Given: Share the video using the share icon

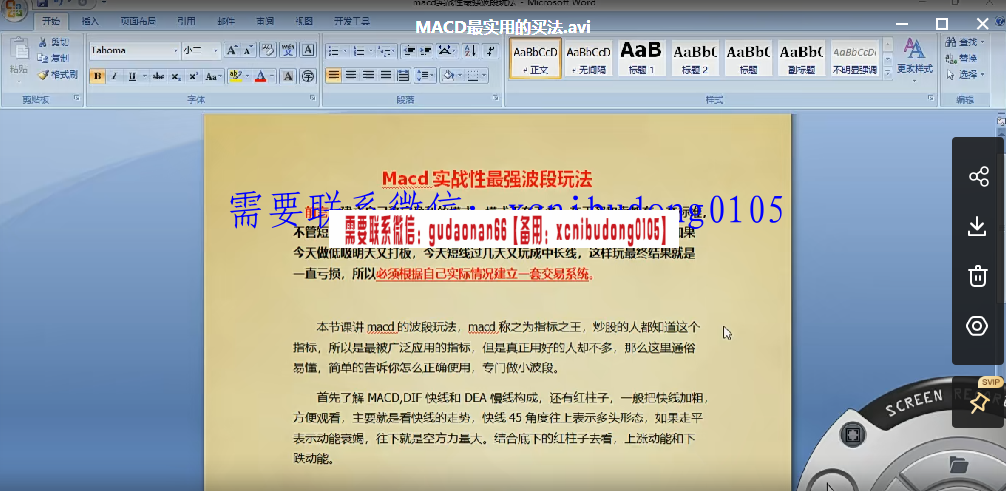Looking at the screenshot, I should [978, 177].
